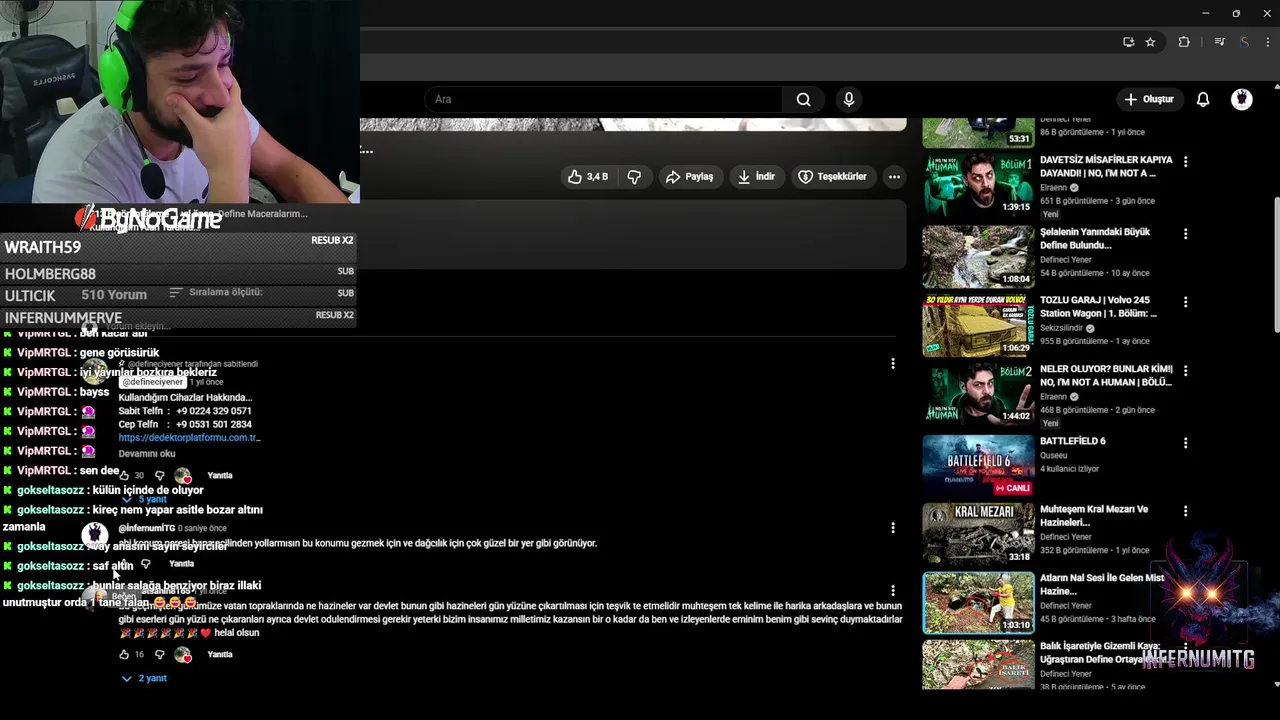Open the dedektorplatformu.com.tr link in pinned comment
This screenshot has width=1280, height=720.
(x=189, y=437)
